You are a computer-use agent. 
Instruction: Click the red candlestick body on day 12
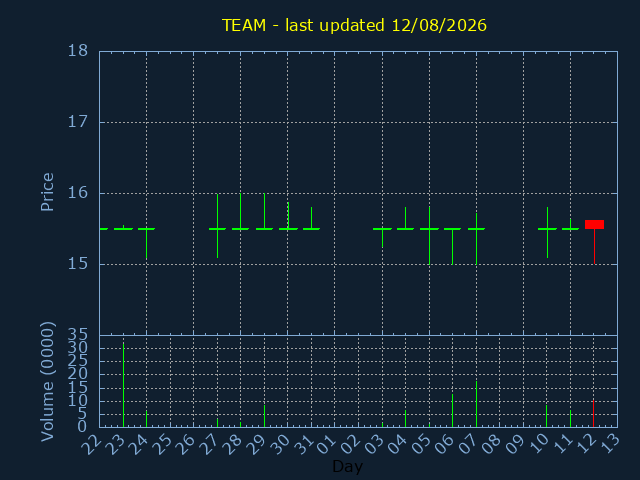[x=594, y=224]
